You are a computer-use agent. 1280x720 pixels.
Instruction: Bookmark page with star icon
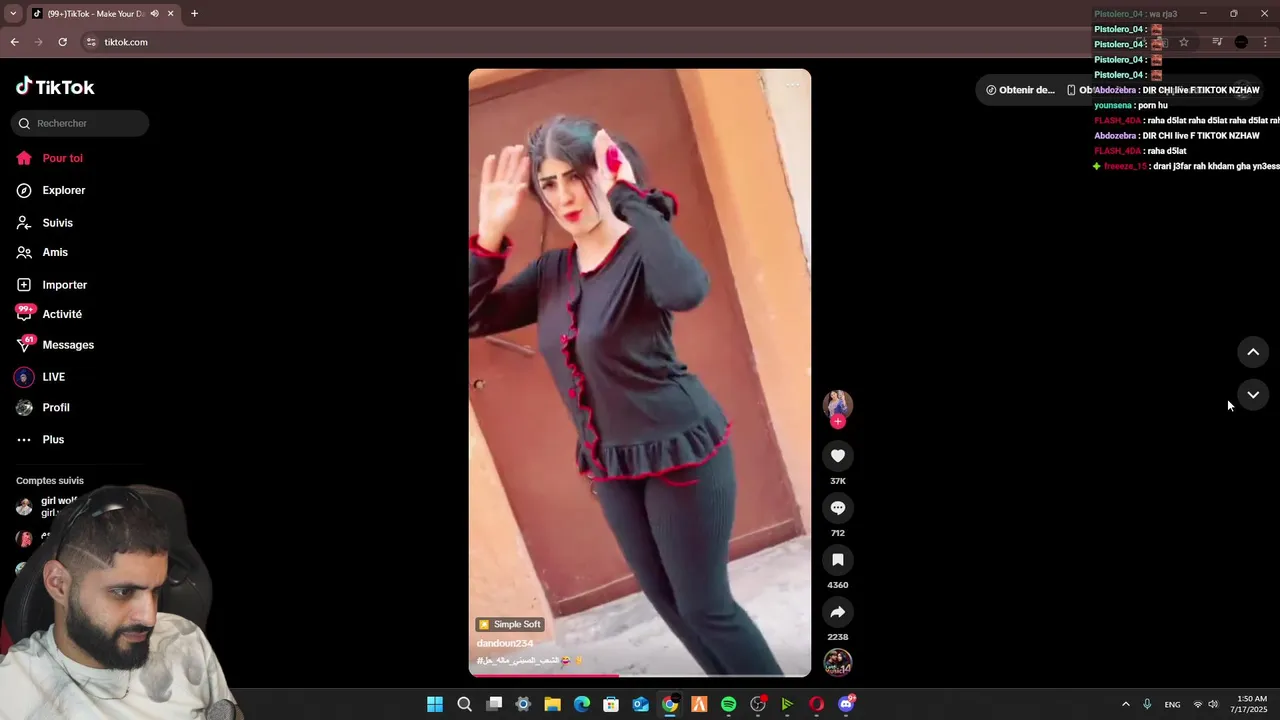point(1184,42)
